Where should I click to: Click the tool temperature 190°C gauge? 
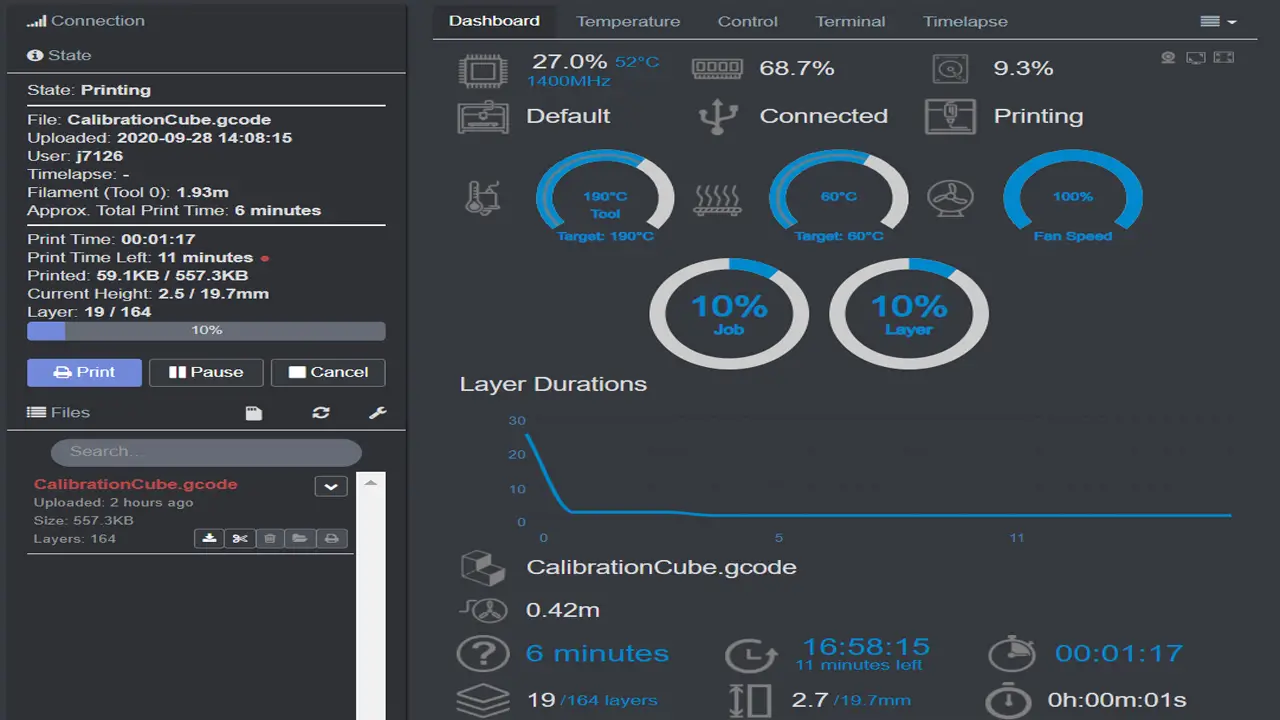605,198
